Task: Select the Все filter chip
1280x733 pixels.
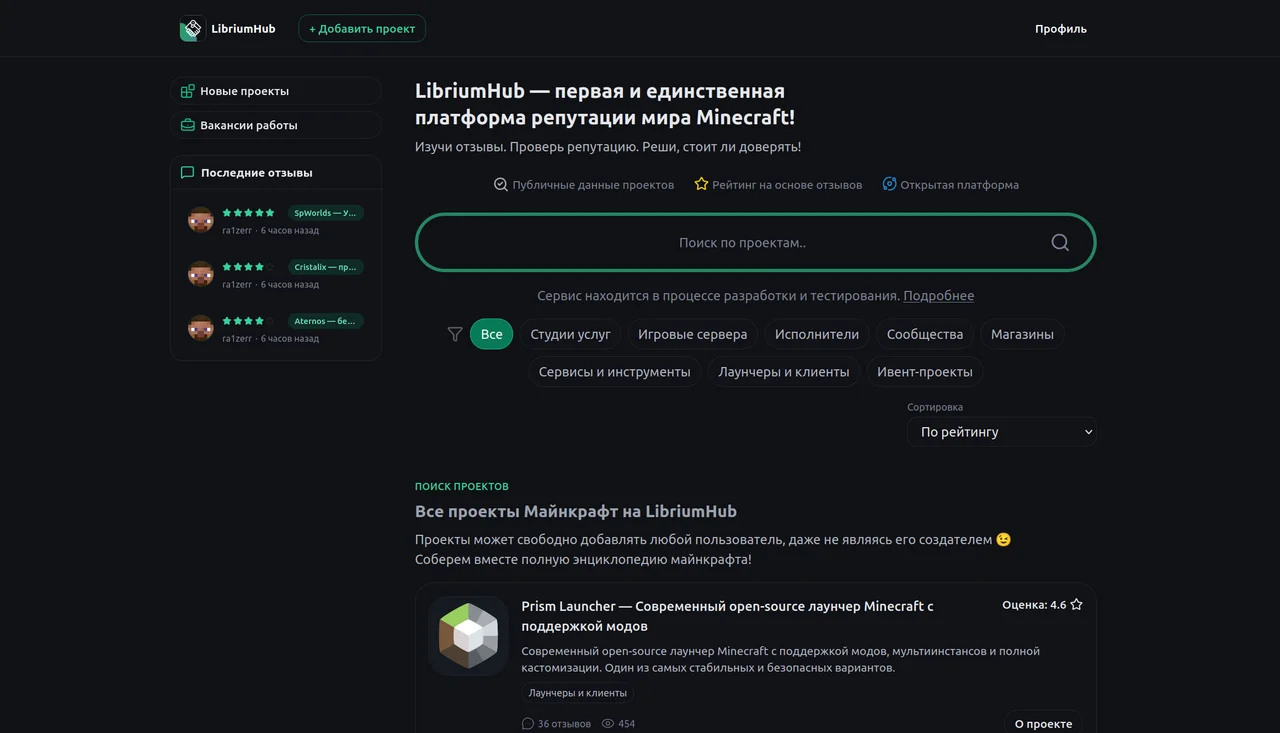Action: 491,334
